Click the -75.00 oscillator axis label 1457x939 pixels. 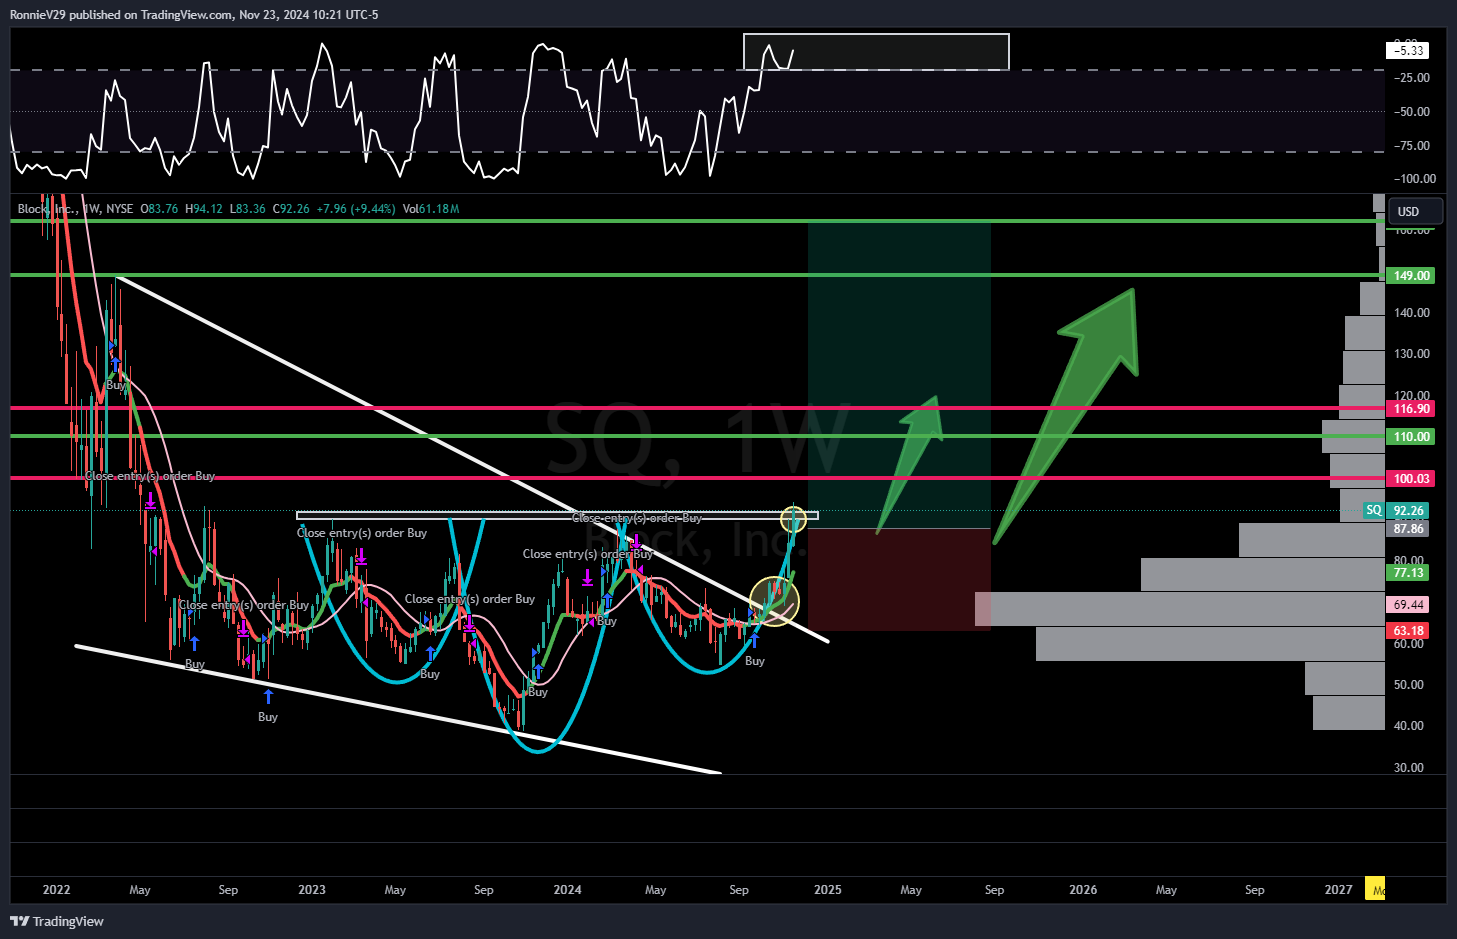tap(1412, 146)
